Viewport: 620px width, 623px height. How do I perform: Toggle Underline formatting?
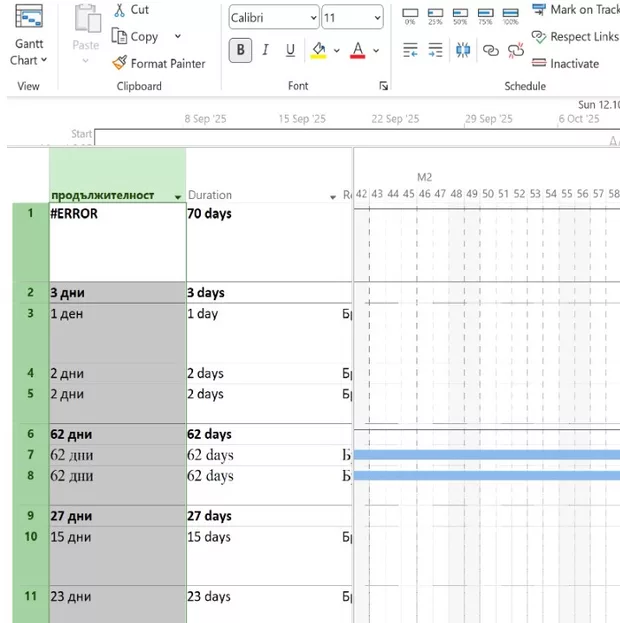pyautogui.click(x=290, y=50)
